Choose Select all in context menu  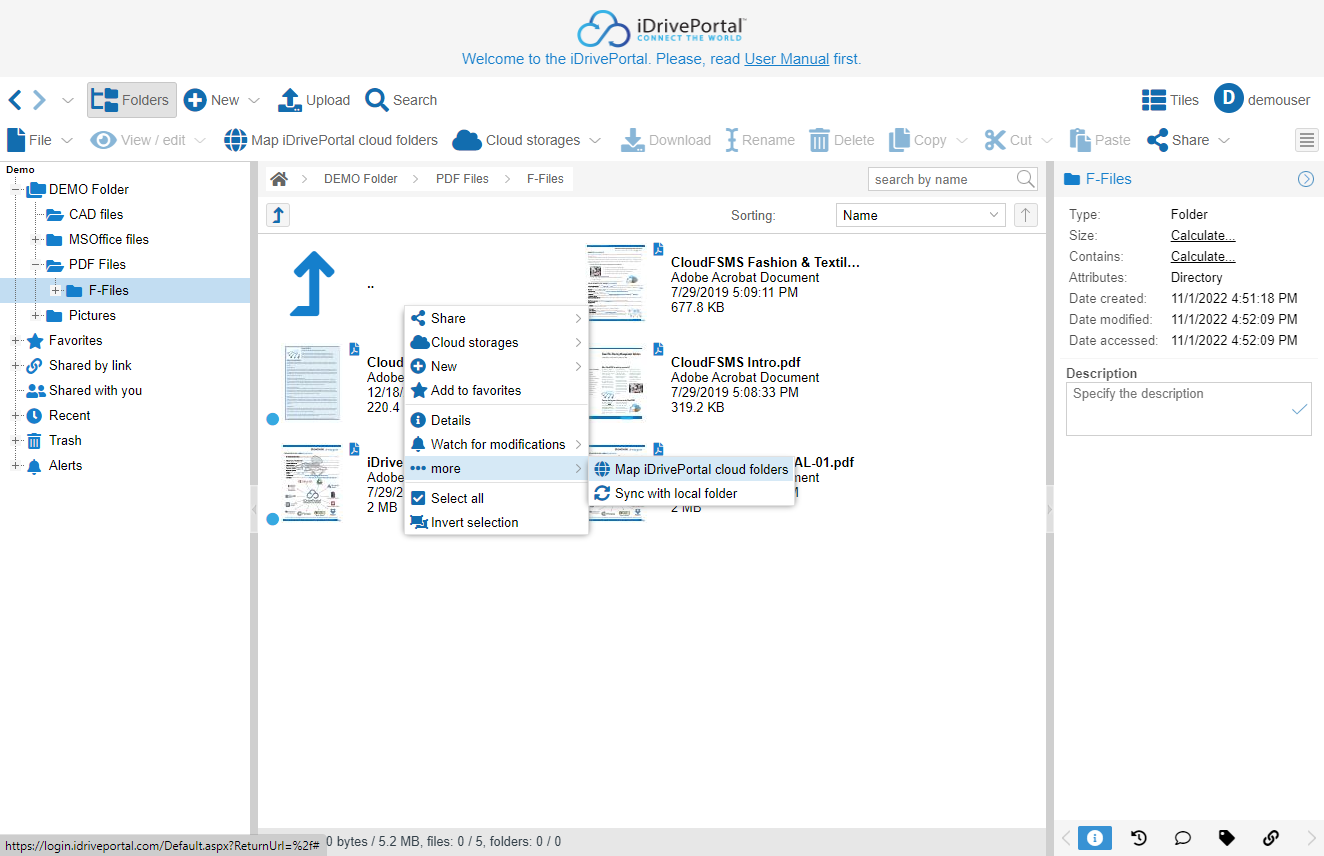[x=457, y=498]
